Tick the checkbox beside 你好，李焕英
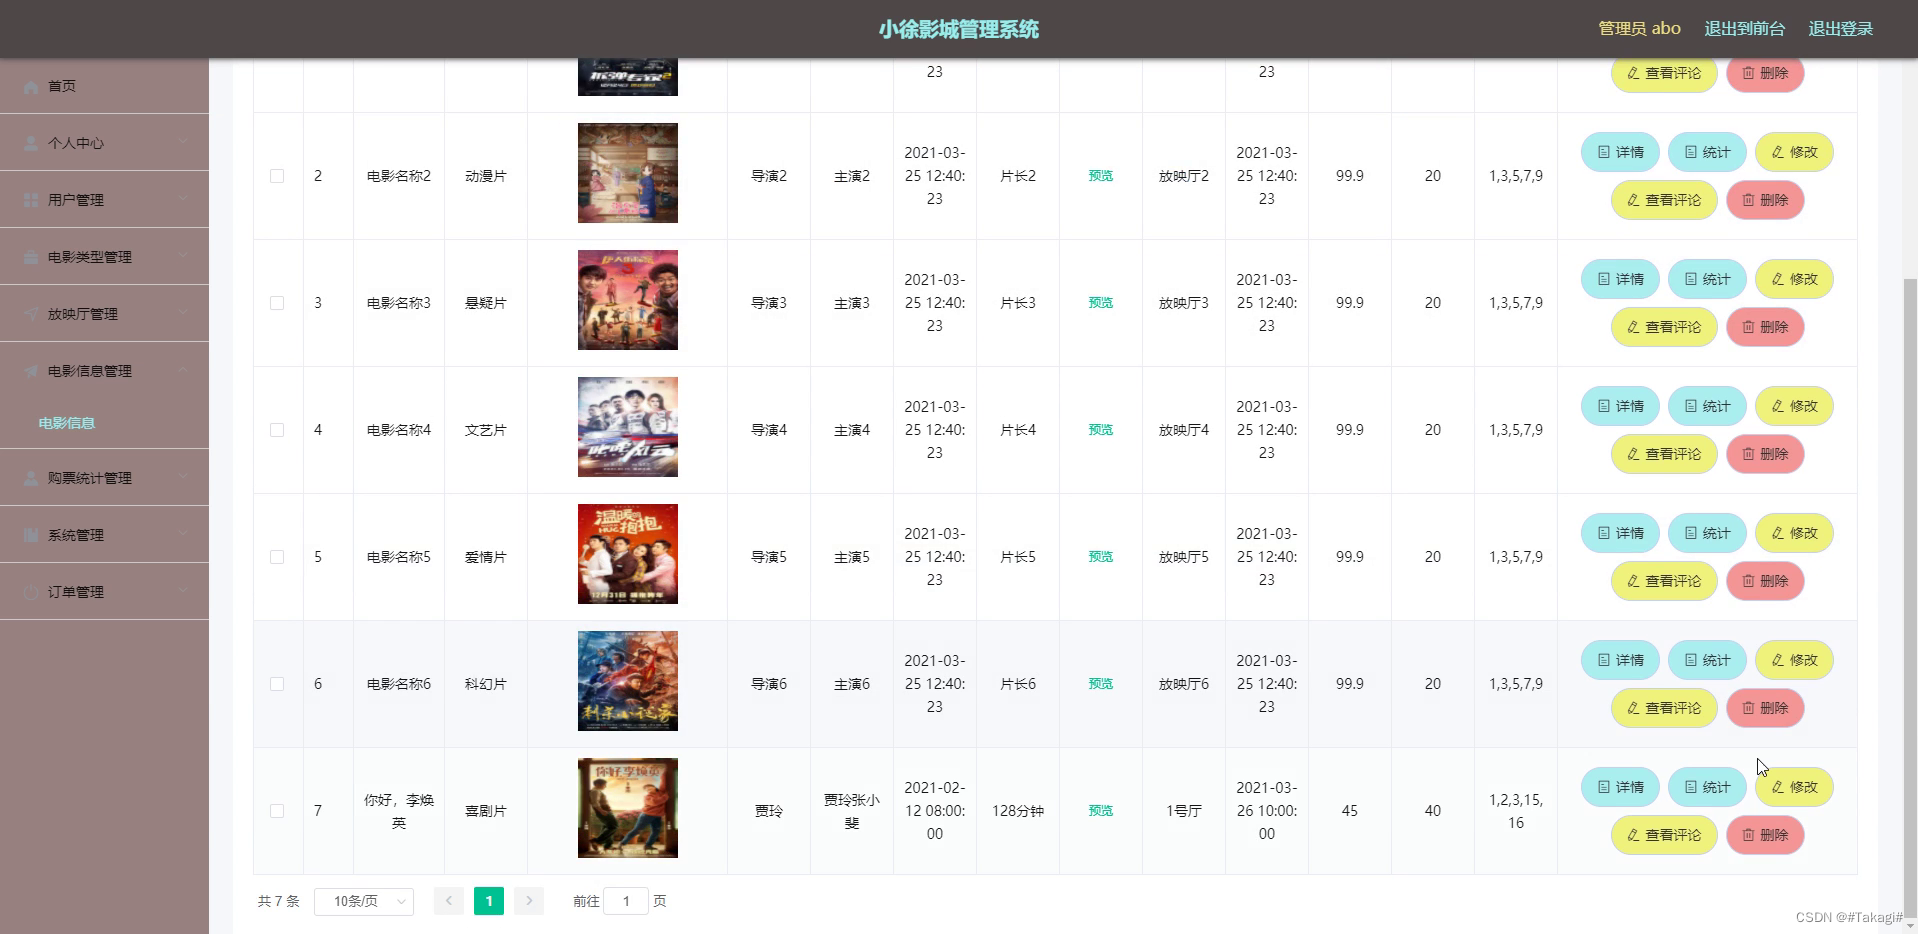Image resolution: width=1918 pixels, height=934 pixels. coord(277,811)
